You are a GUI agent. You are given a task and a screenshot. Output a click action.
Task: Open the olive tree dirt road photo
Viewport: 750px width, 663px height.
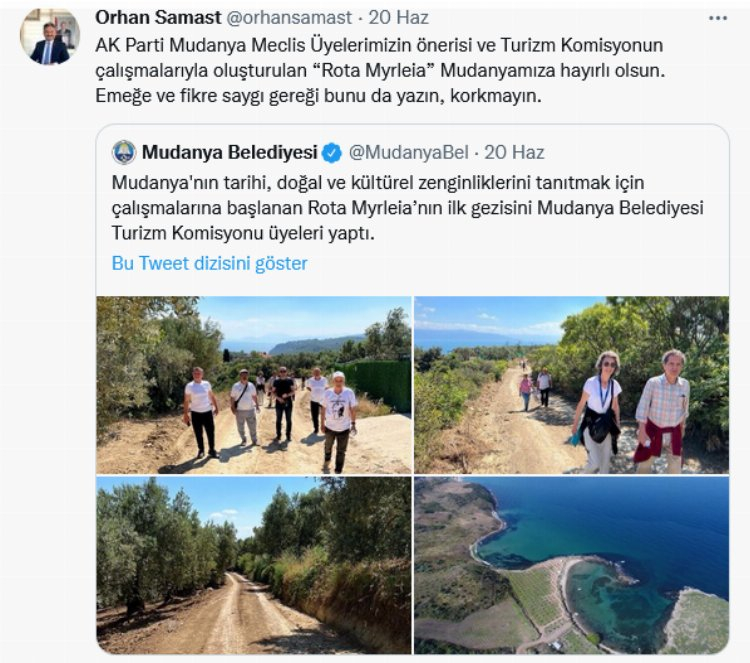[254, 565]
